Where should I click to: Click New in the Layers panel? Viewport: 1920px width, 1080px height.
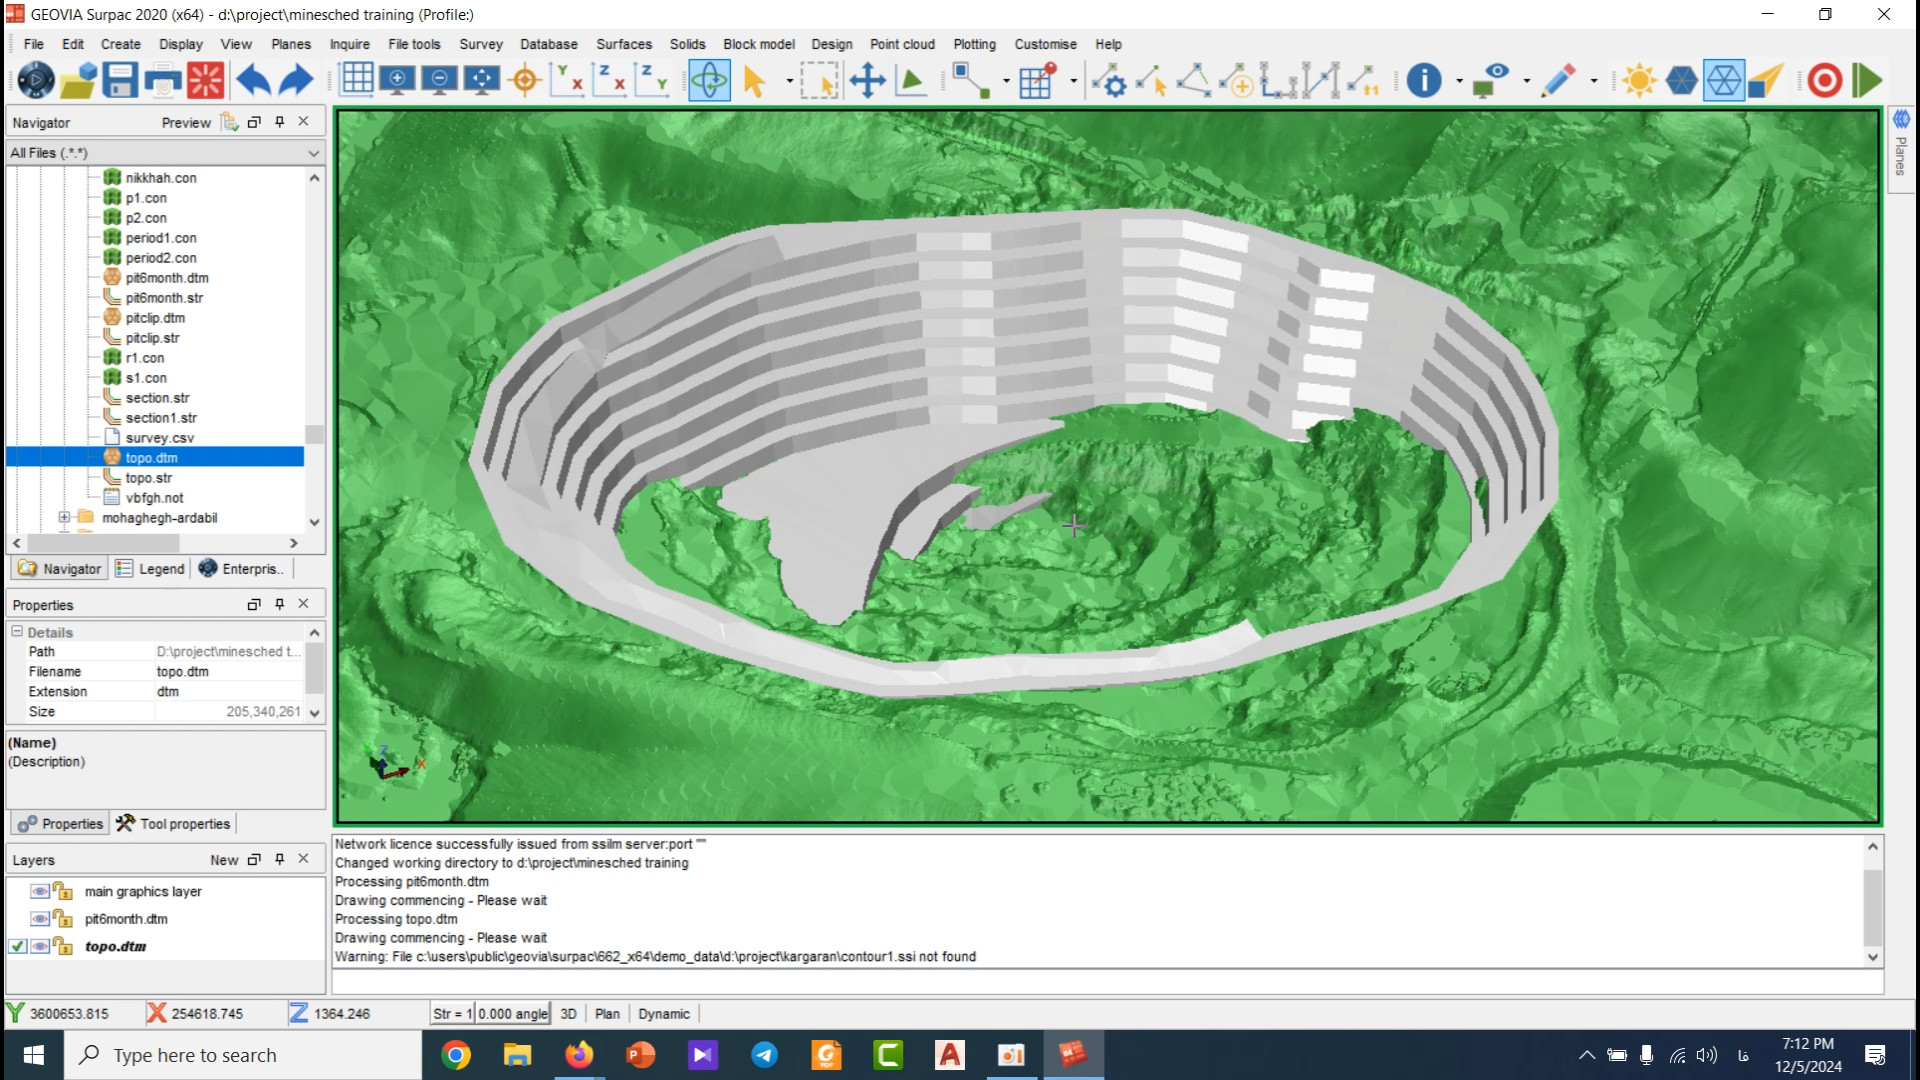click(224, 860)
